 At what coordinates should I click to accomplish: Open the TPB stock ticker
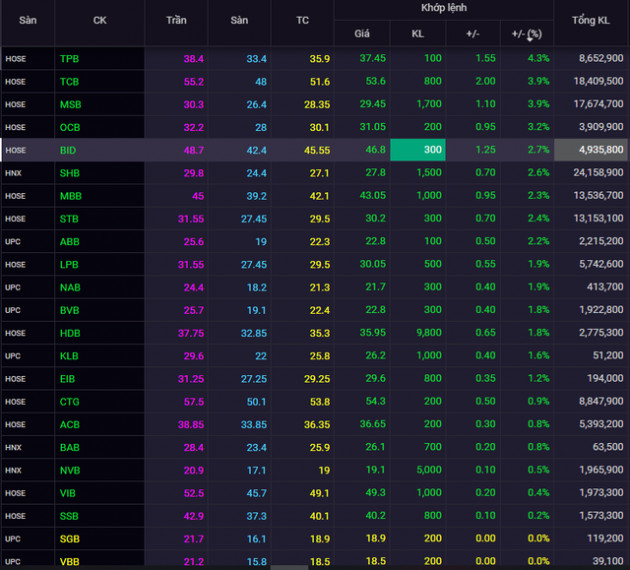pyautogui.click(x=70, y=59)
